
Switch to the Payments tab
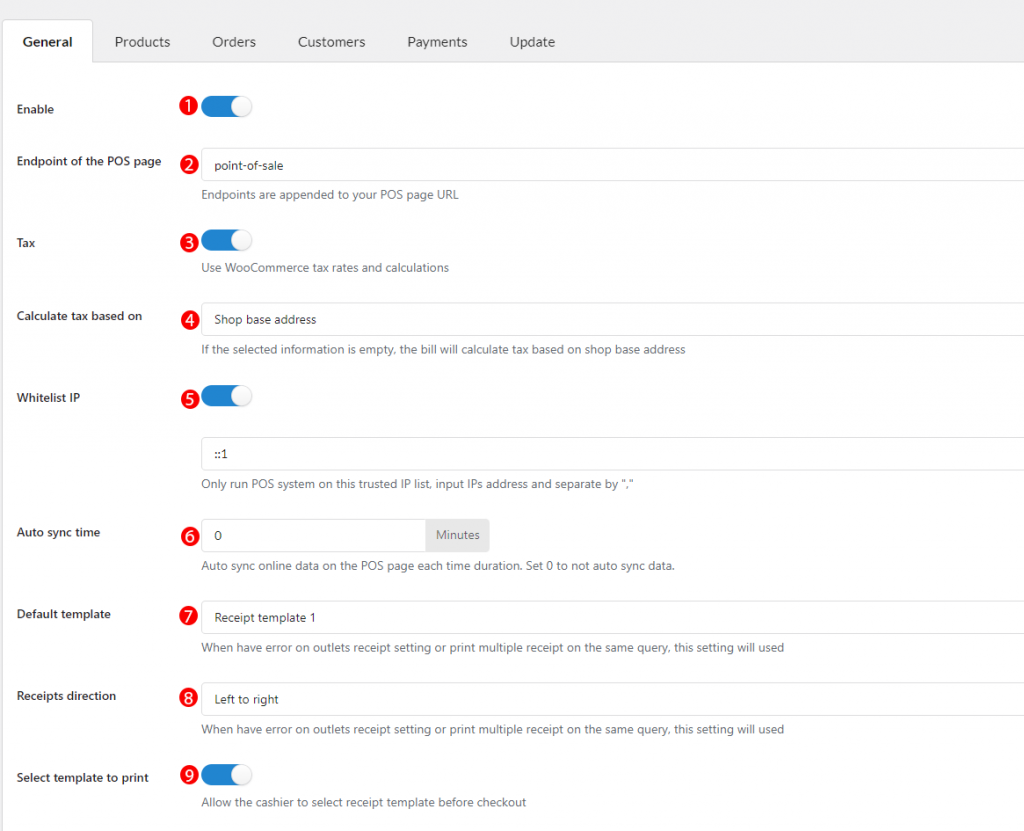(x=437, y=41)
